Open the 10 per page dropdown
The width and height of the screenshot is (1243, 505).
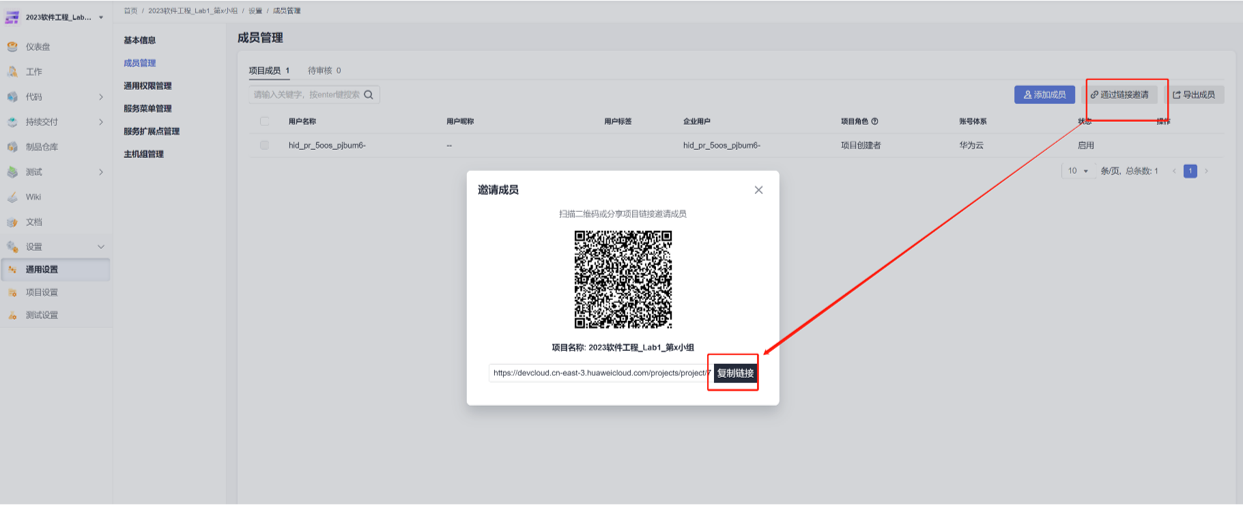pyautogui.click(x=1077, y=171)
